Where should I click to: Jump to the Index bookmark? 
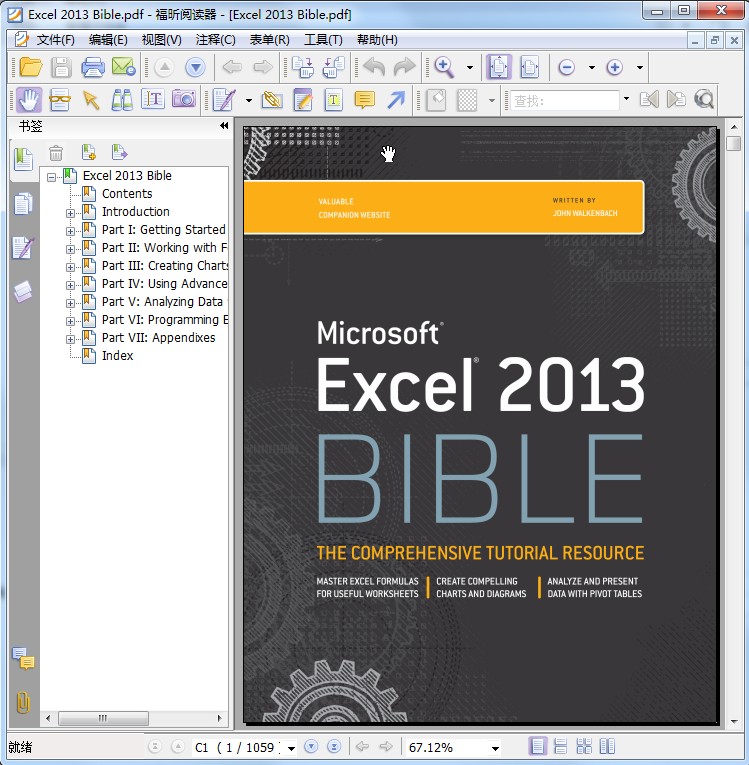tap(117, 356)
